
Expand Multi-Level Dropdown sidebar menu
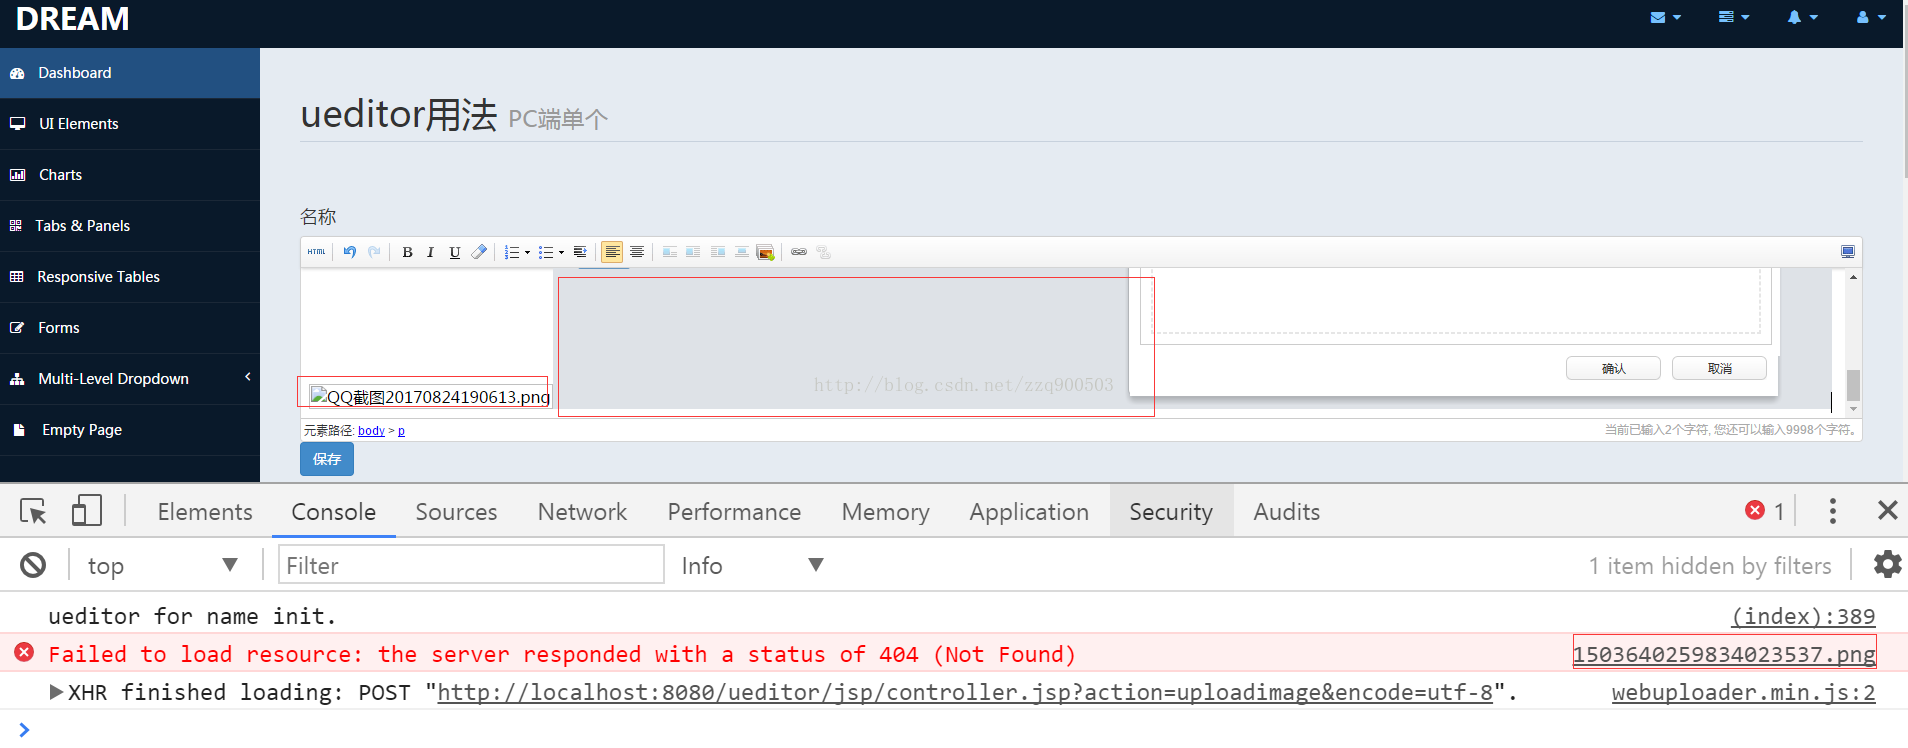[x=130, y=379]
